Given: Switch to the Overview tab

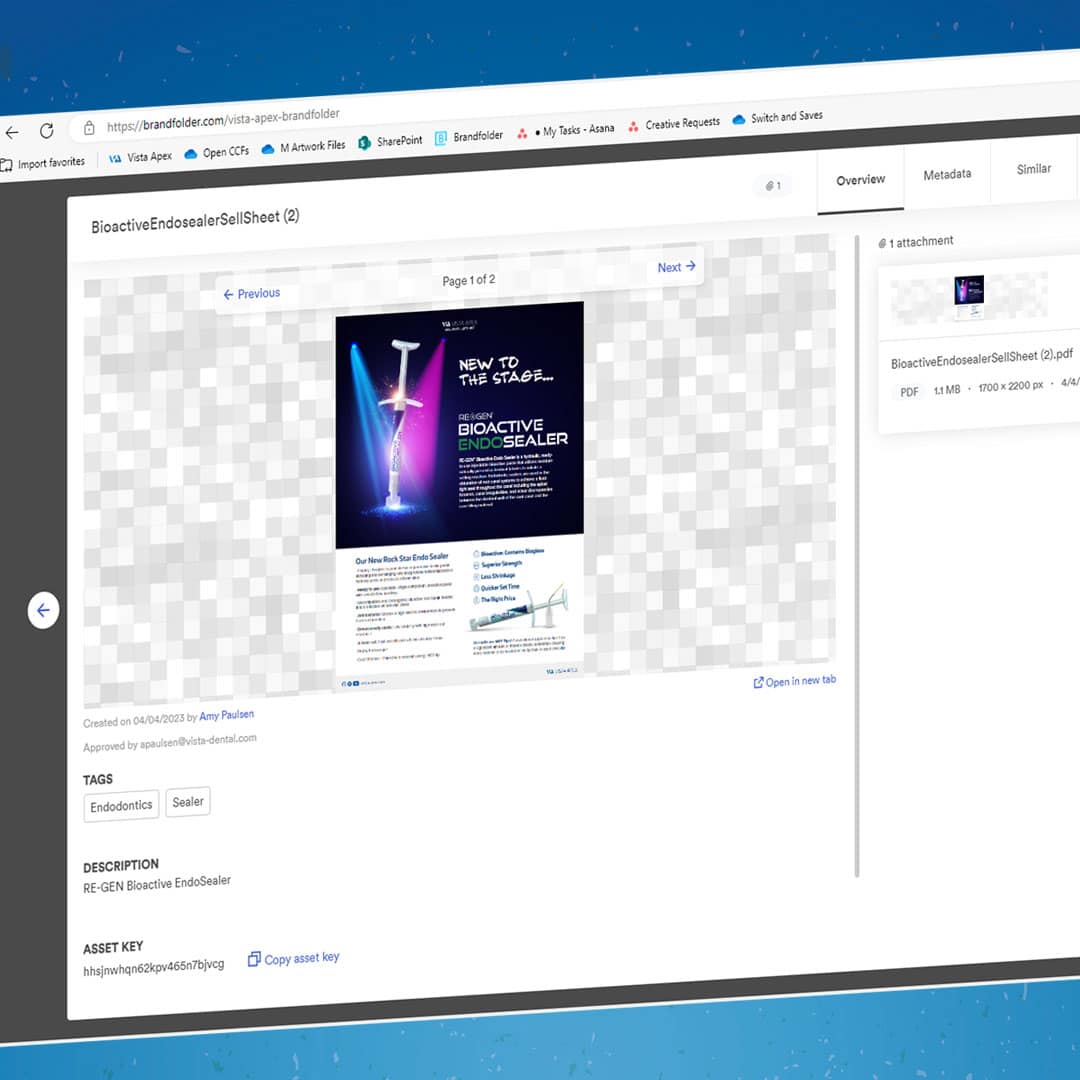Looking at the screenshot, I should point(860,180).
